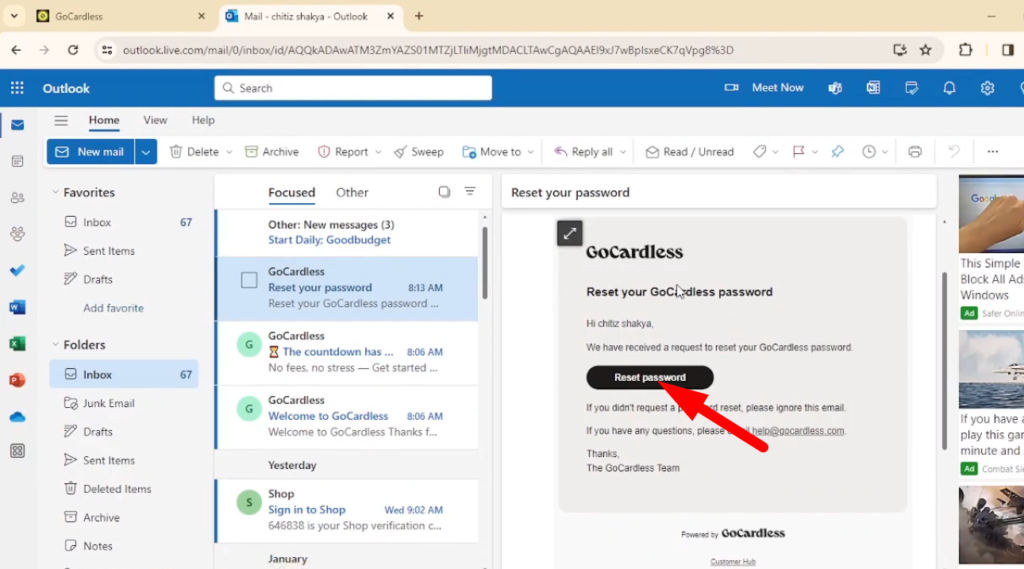Open the To Do checkmark app
Screen dimensions: 1024x569
(18, 270)
